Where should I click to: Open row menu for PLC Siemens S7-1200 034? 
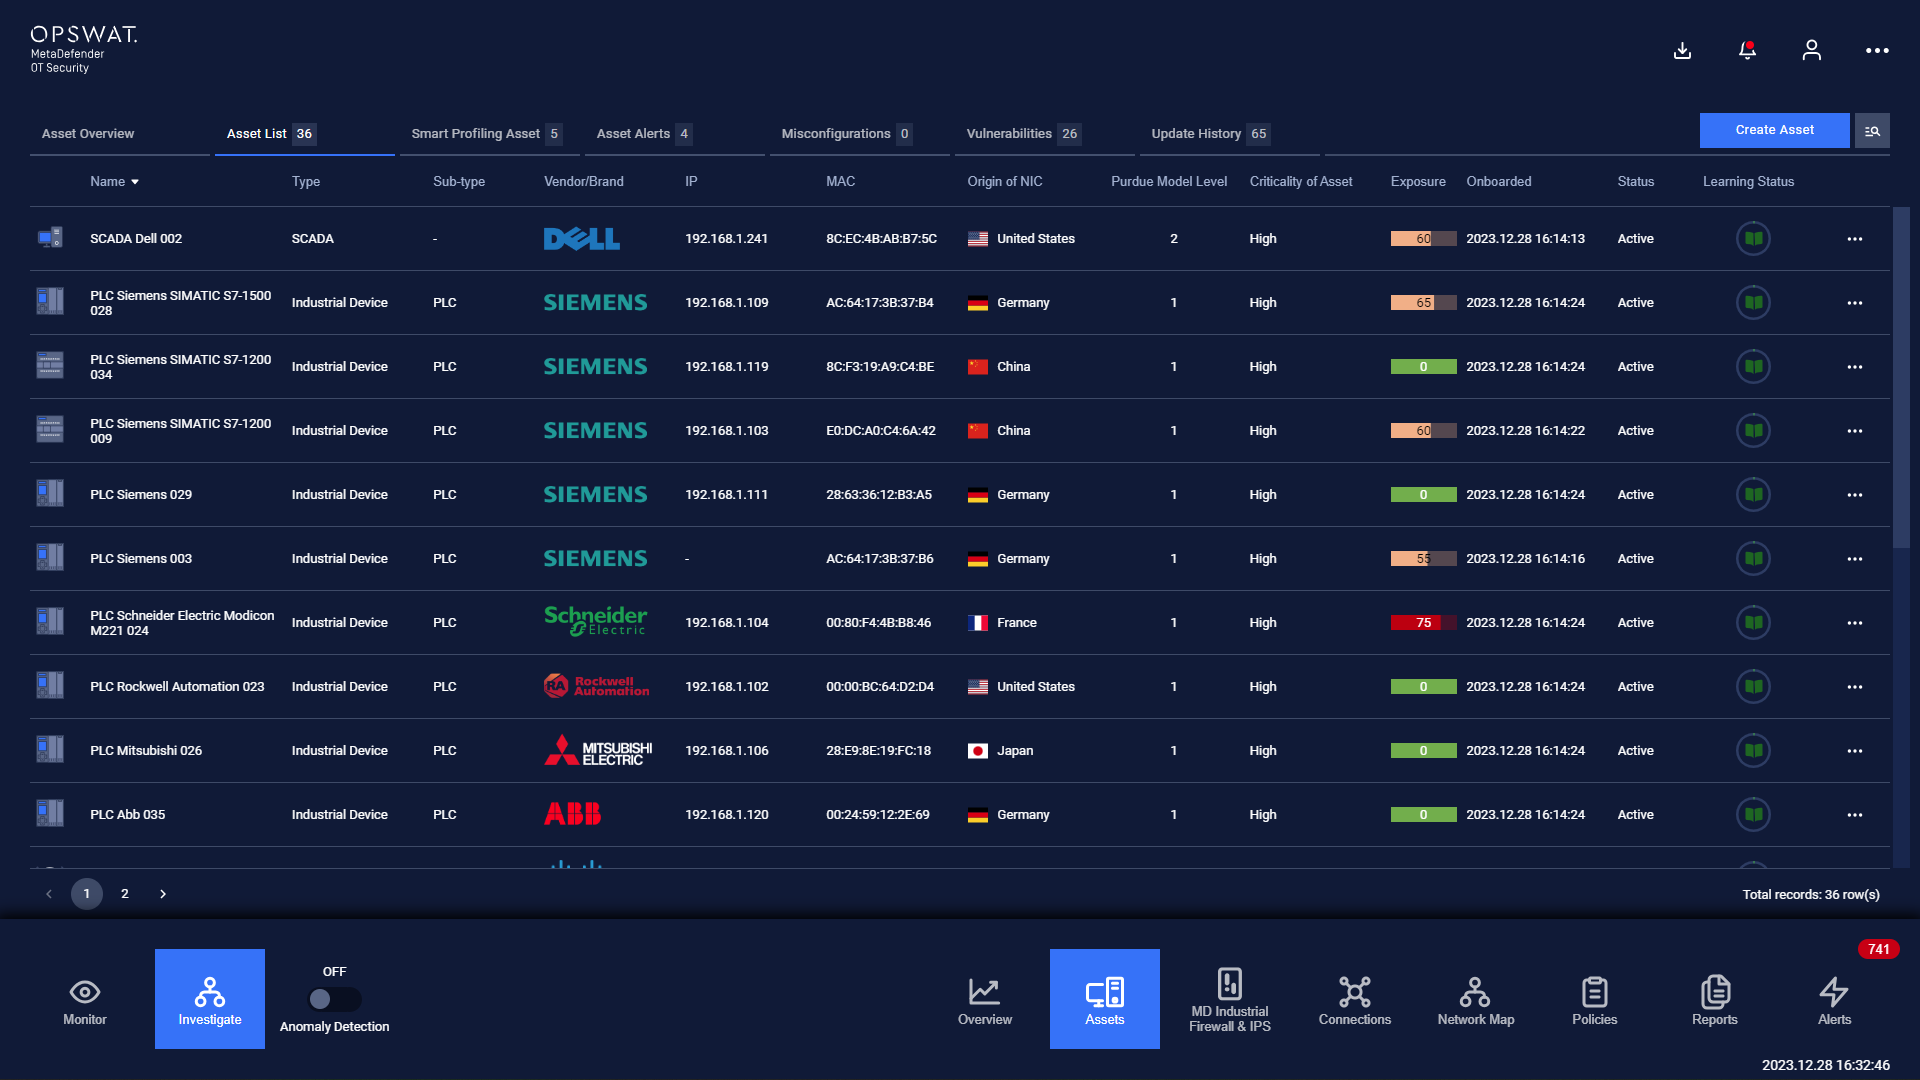[1855, 367]
